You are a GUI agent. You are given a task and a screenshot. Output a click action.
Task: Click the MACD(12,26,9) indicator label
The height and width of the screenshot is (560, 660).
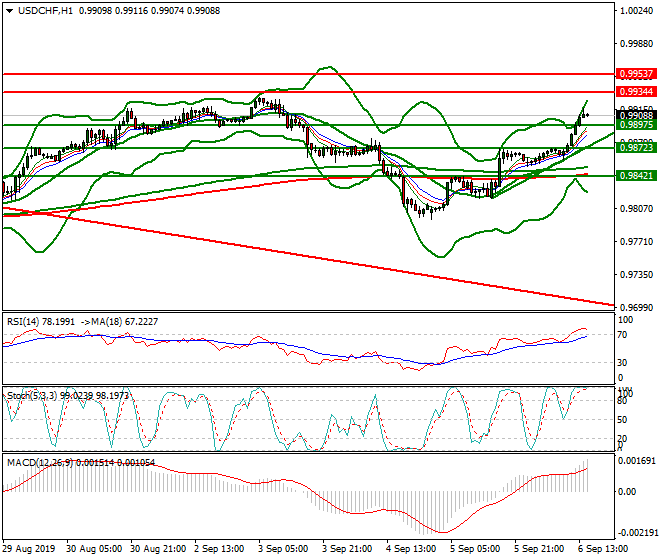click(x=81, y=463)
